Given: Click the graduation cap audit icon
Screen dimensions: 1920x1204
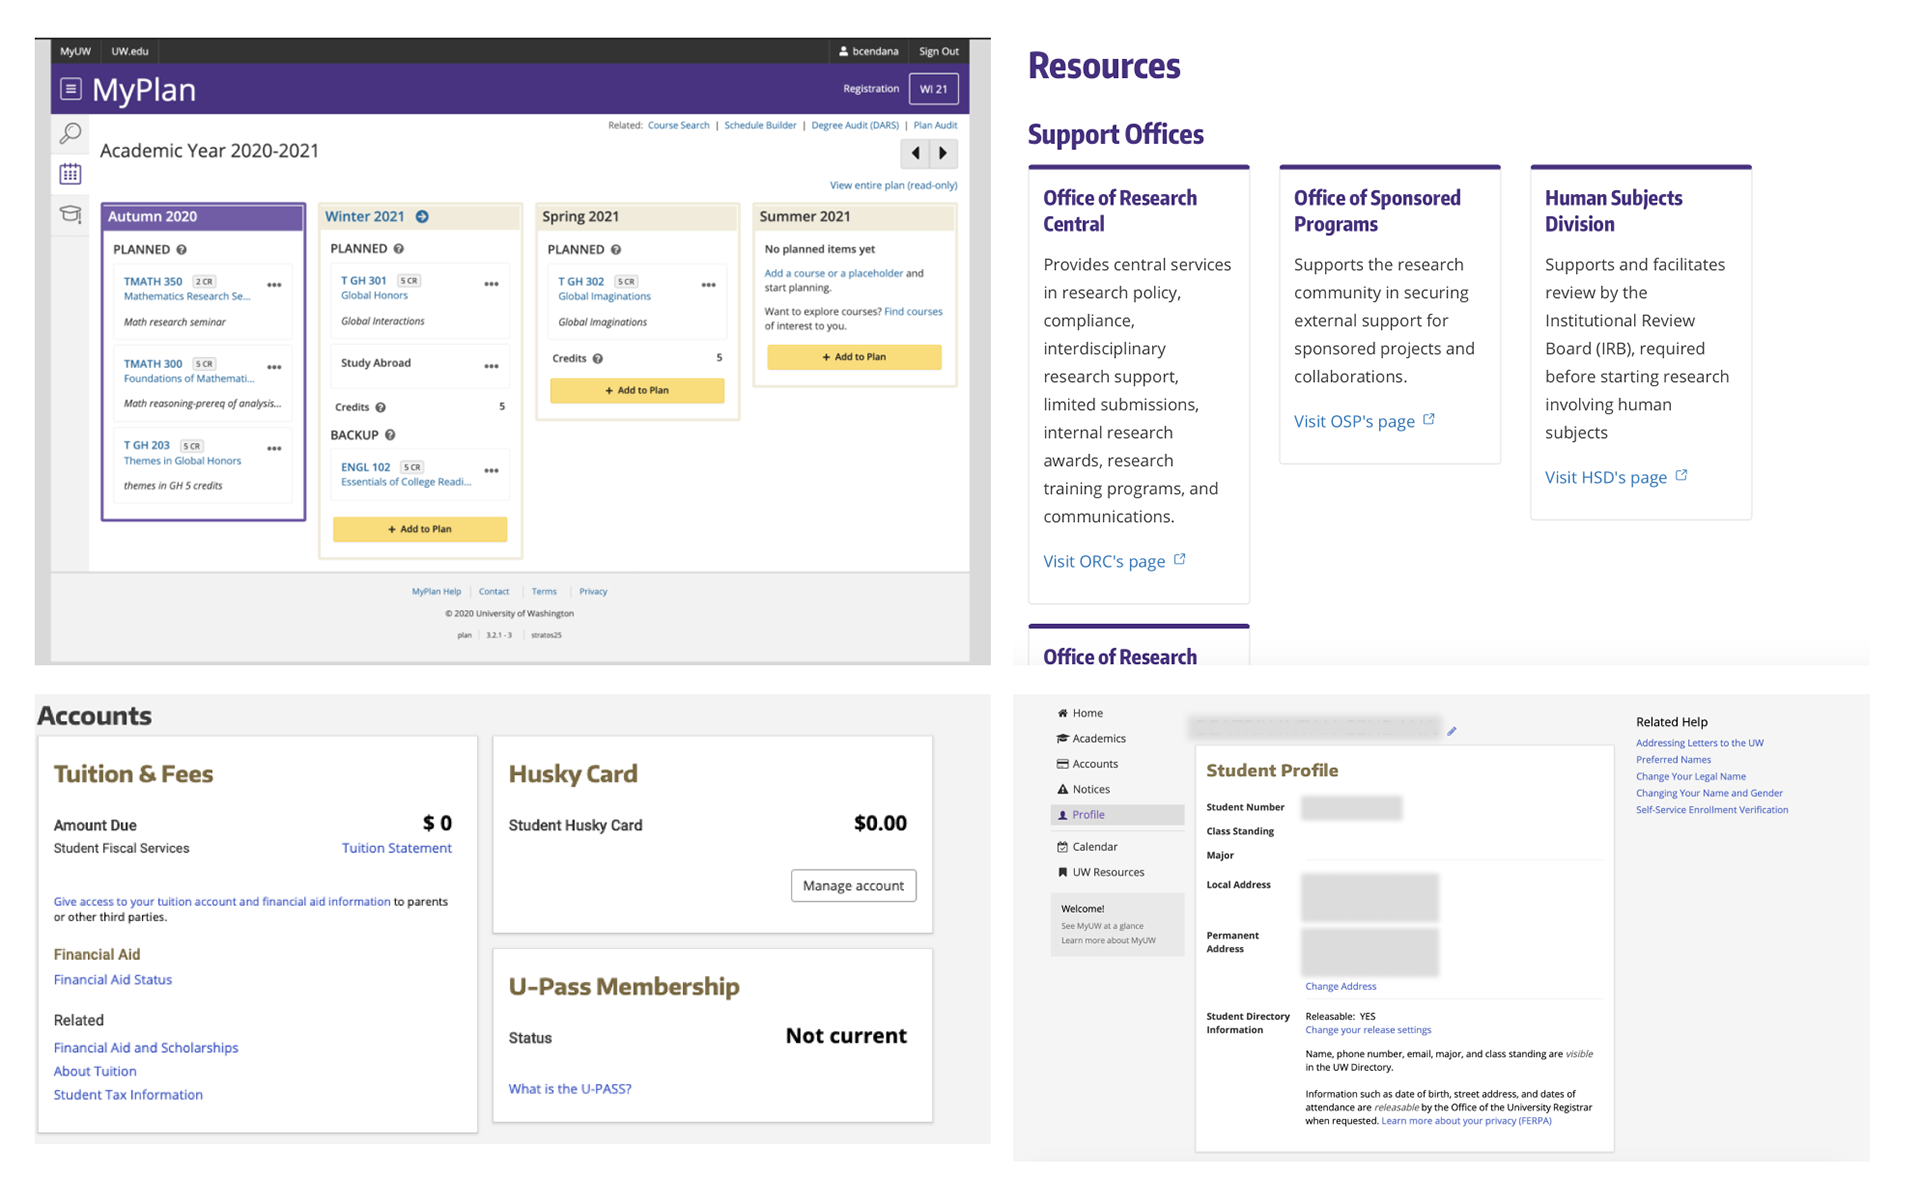Looking at the screenshot, I should click(x=70, y=214).
